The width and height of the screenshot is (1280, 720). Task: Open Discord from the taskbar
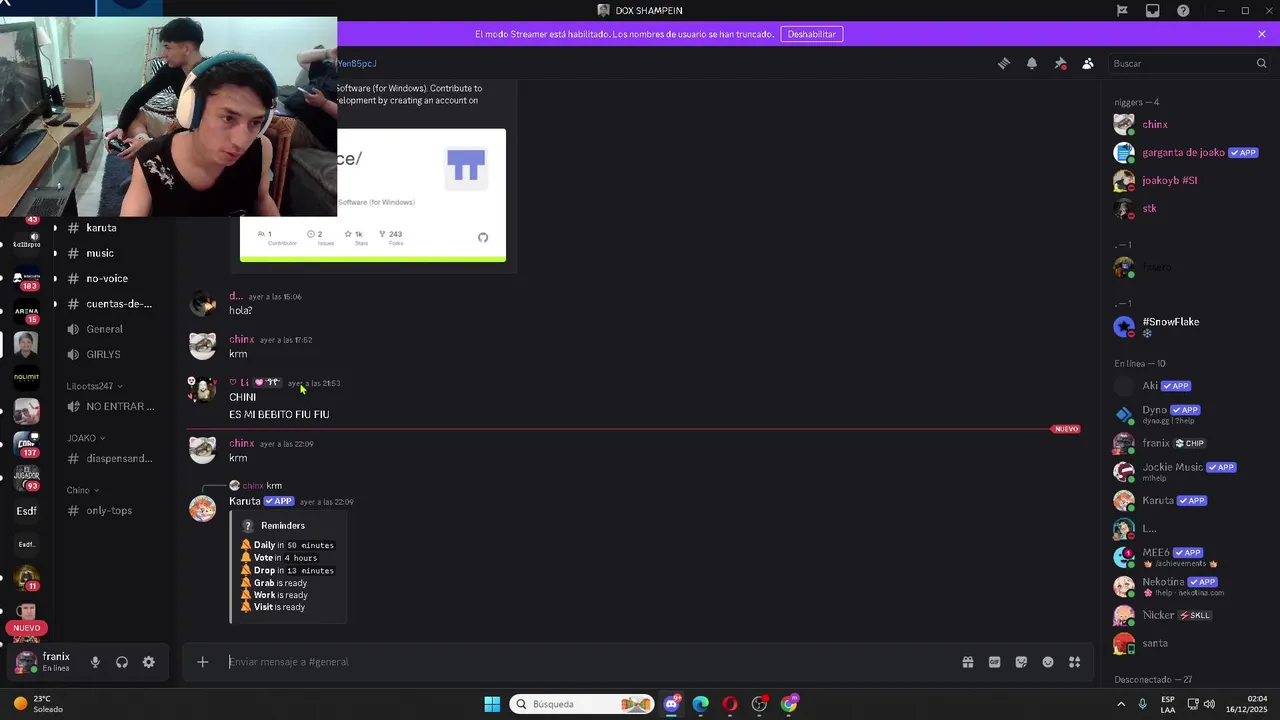(671, 704)
